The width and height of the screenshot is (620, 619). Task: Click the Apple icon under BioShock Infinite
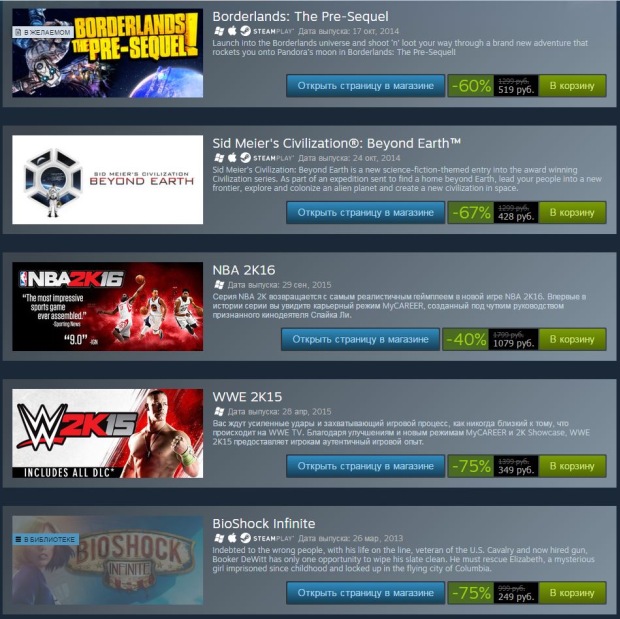pyautogui.click(x=232, y=538)
